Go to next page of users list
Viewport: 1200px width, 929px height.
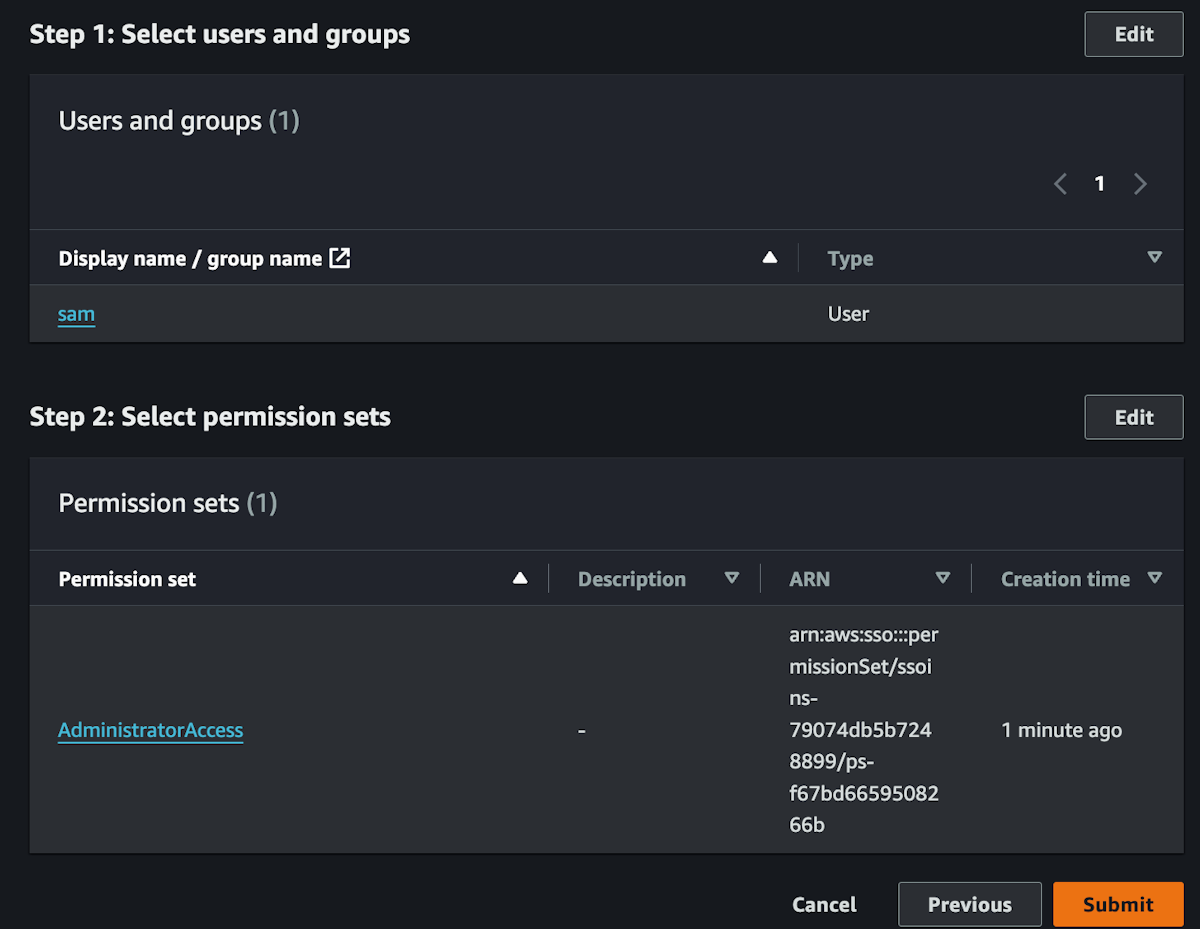tap(1140, 184)
